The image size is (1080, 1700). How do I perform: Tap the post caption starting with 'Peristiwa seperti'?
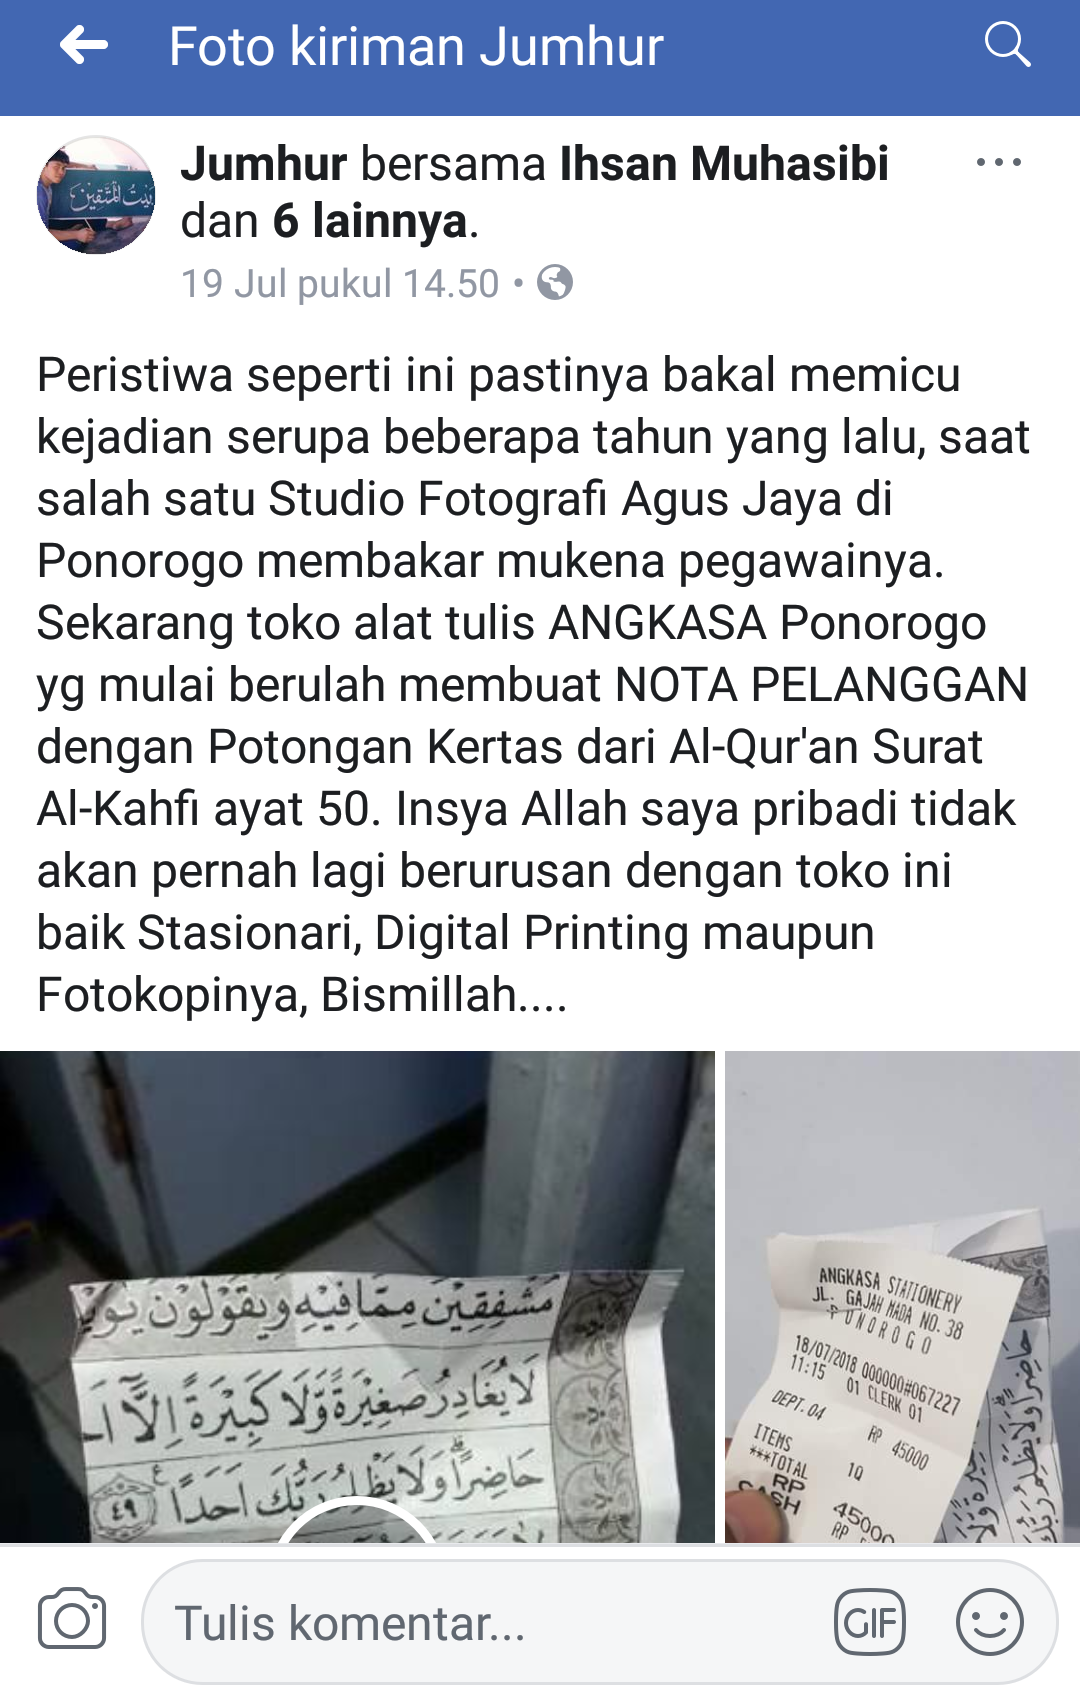tap(533, 685)
